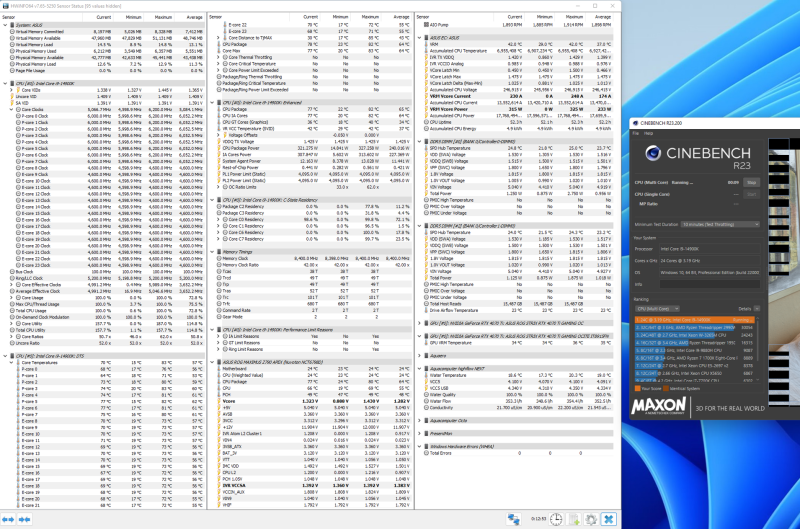The image size is (800, 529).
Task: Click the Cinebench sphere logo
Action: [653, 153]
